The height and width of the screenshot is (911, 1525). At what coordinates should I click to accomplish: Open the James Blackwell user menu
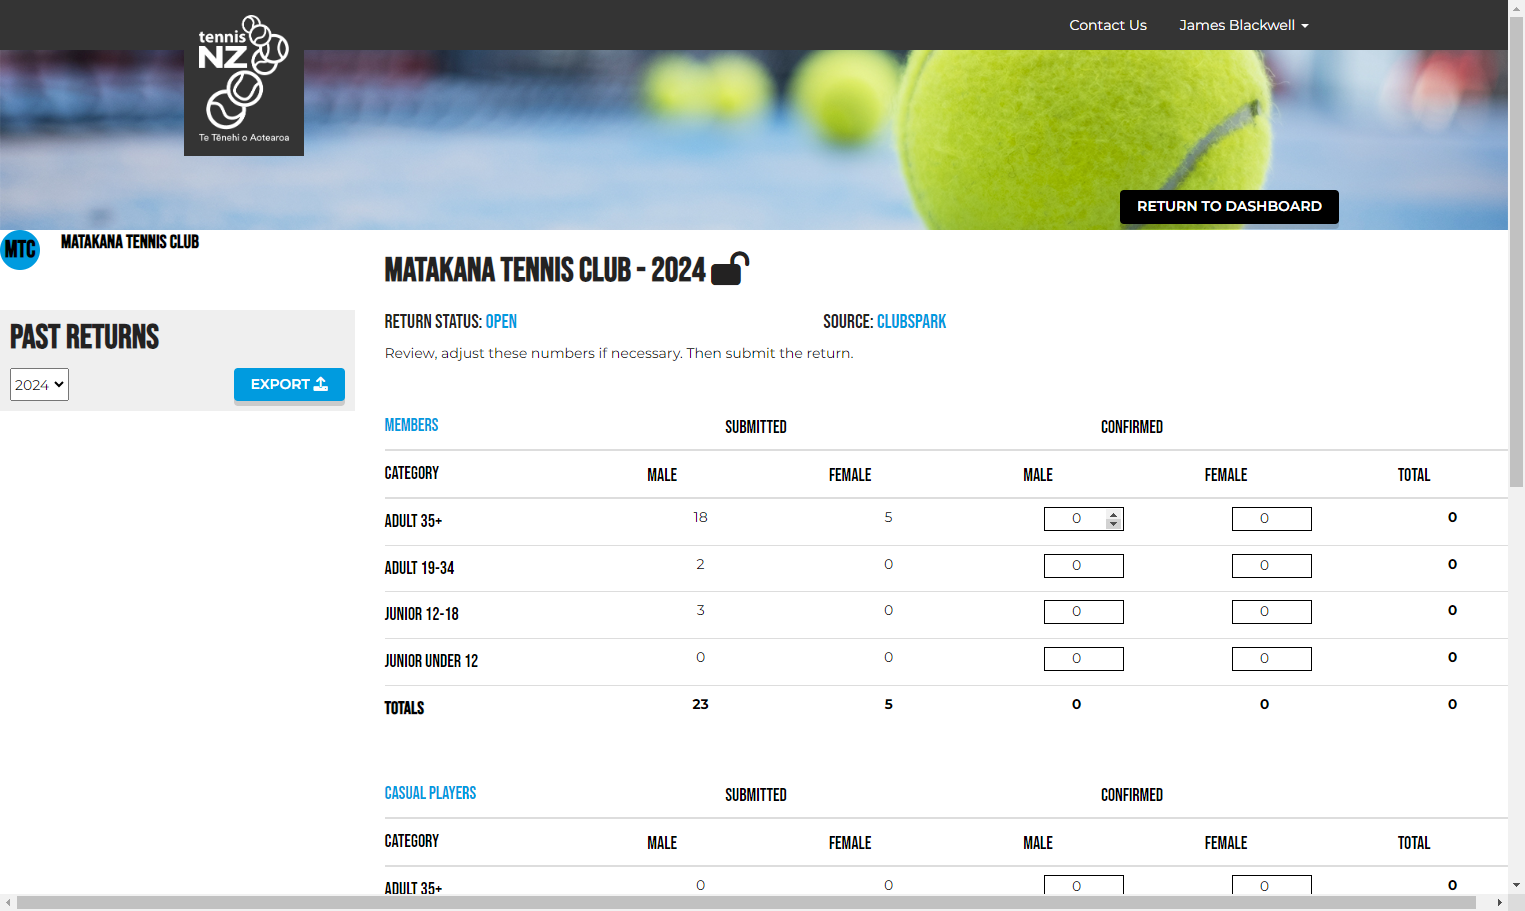tap(1243, 25)
